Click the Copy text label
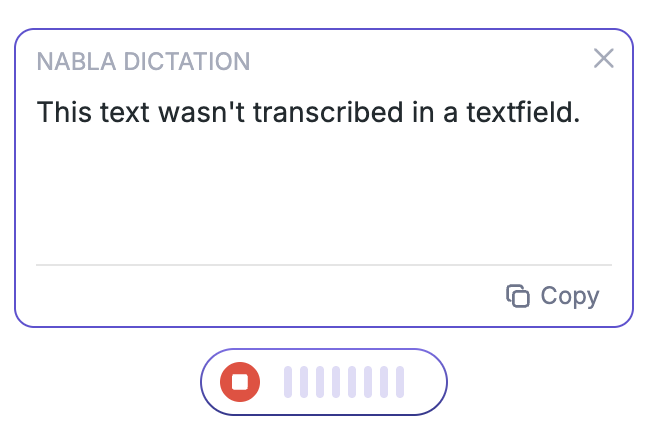Image resolution: width=652 pixels, height=440 pixels. [x=570, y=297]
